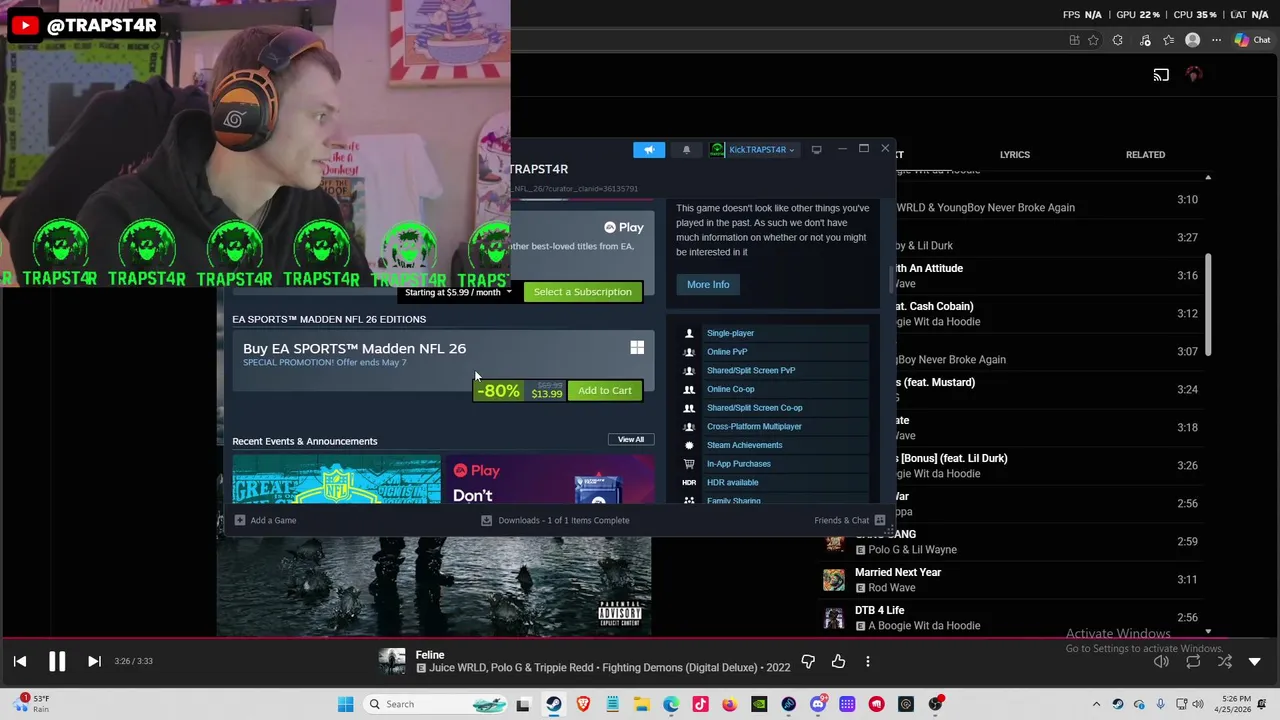The image size is (1280, 720).
Task: Toggle repeat mode in player
Action: 1193,661
